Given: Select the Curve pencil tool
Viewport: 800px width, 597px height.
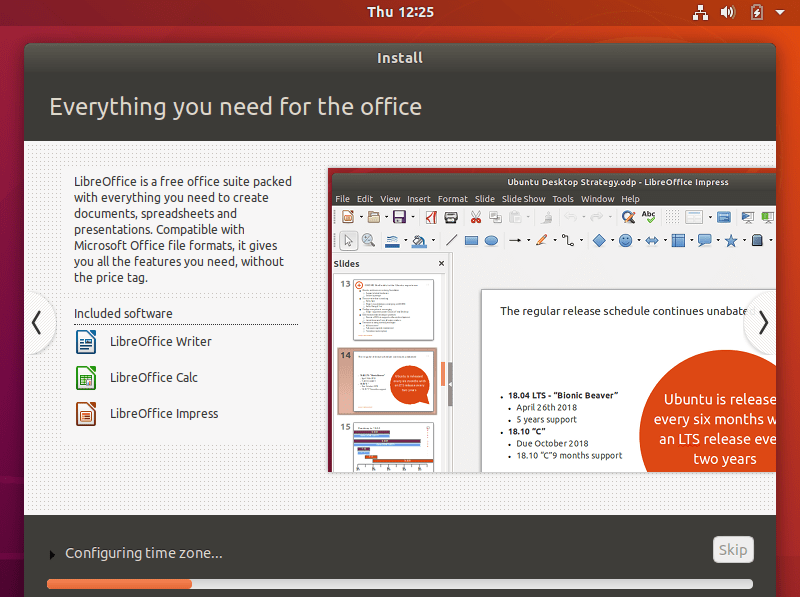Looking at the screenshot, I should [x=542, y=240].
